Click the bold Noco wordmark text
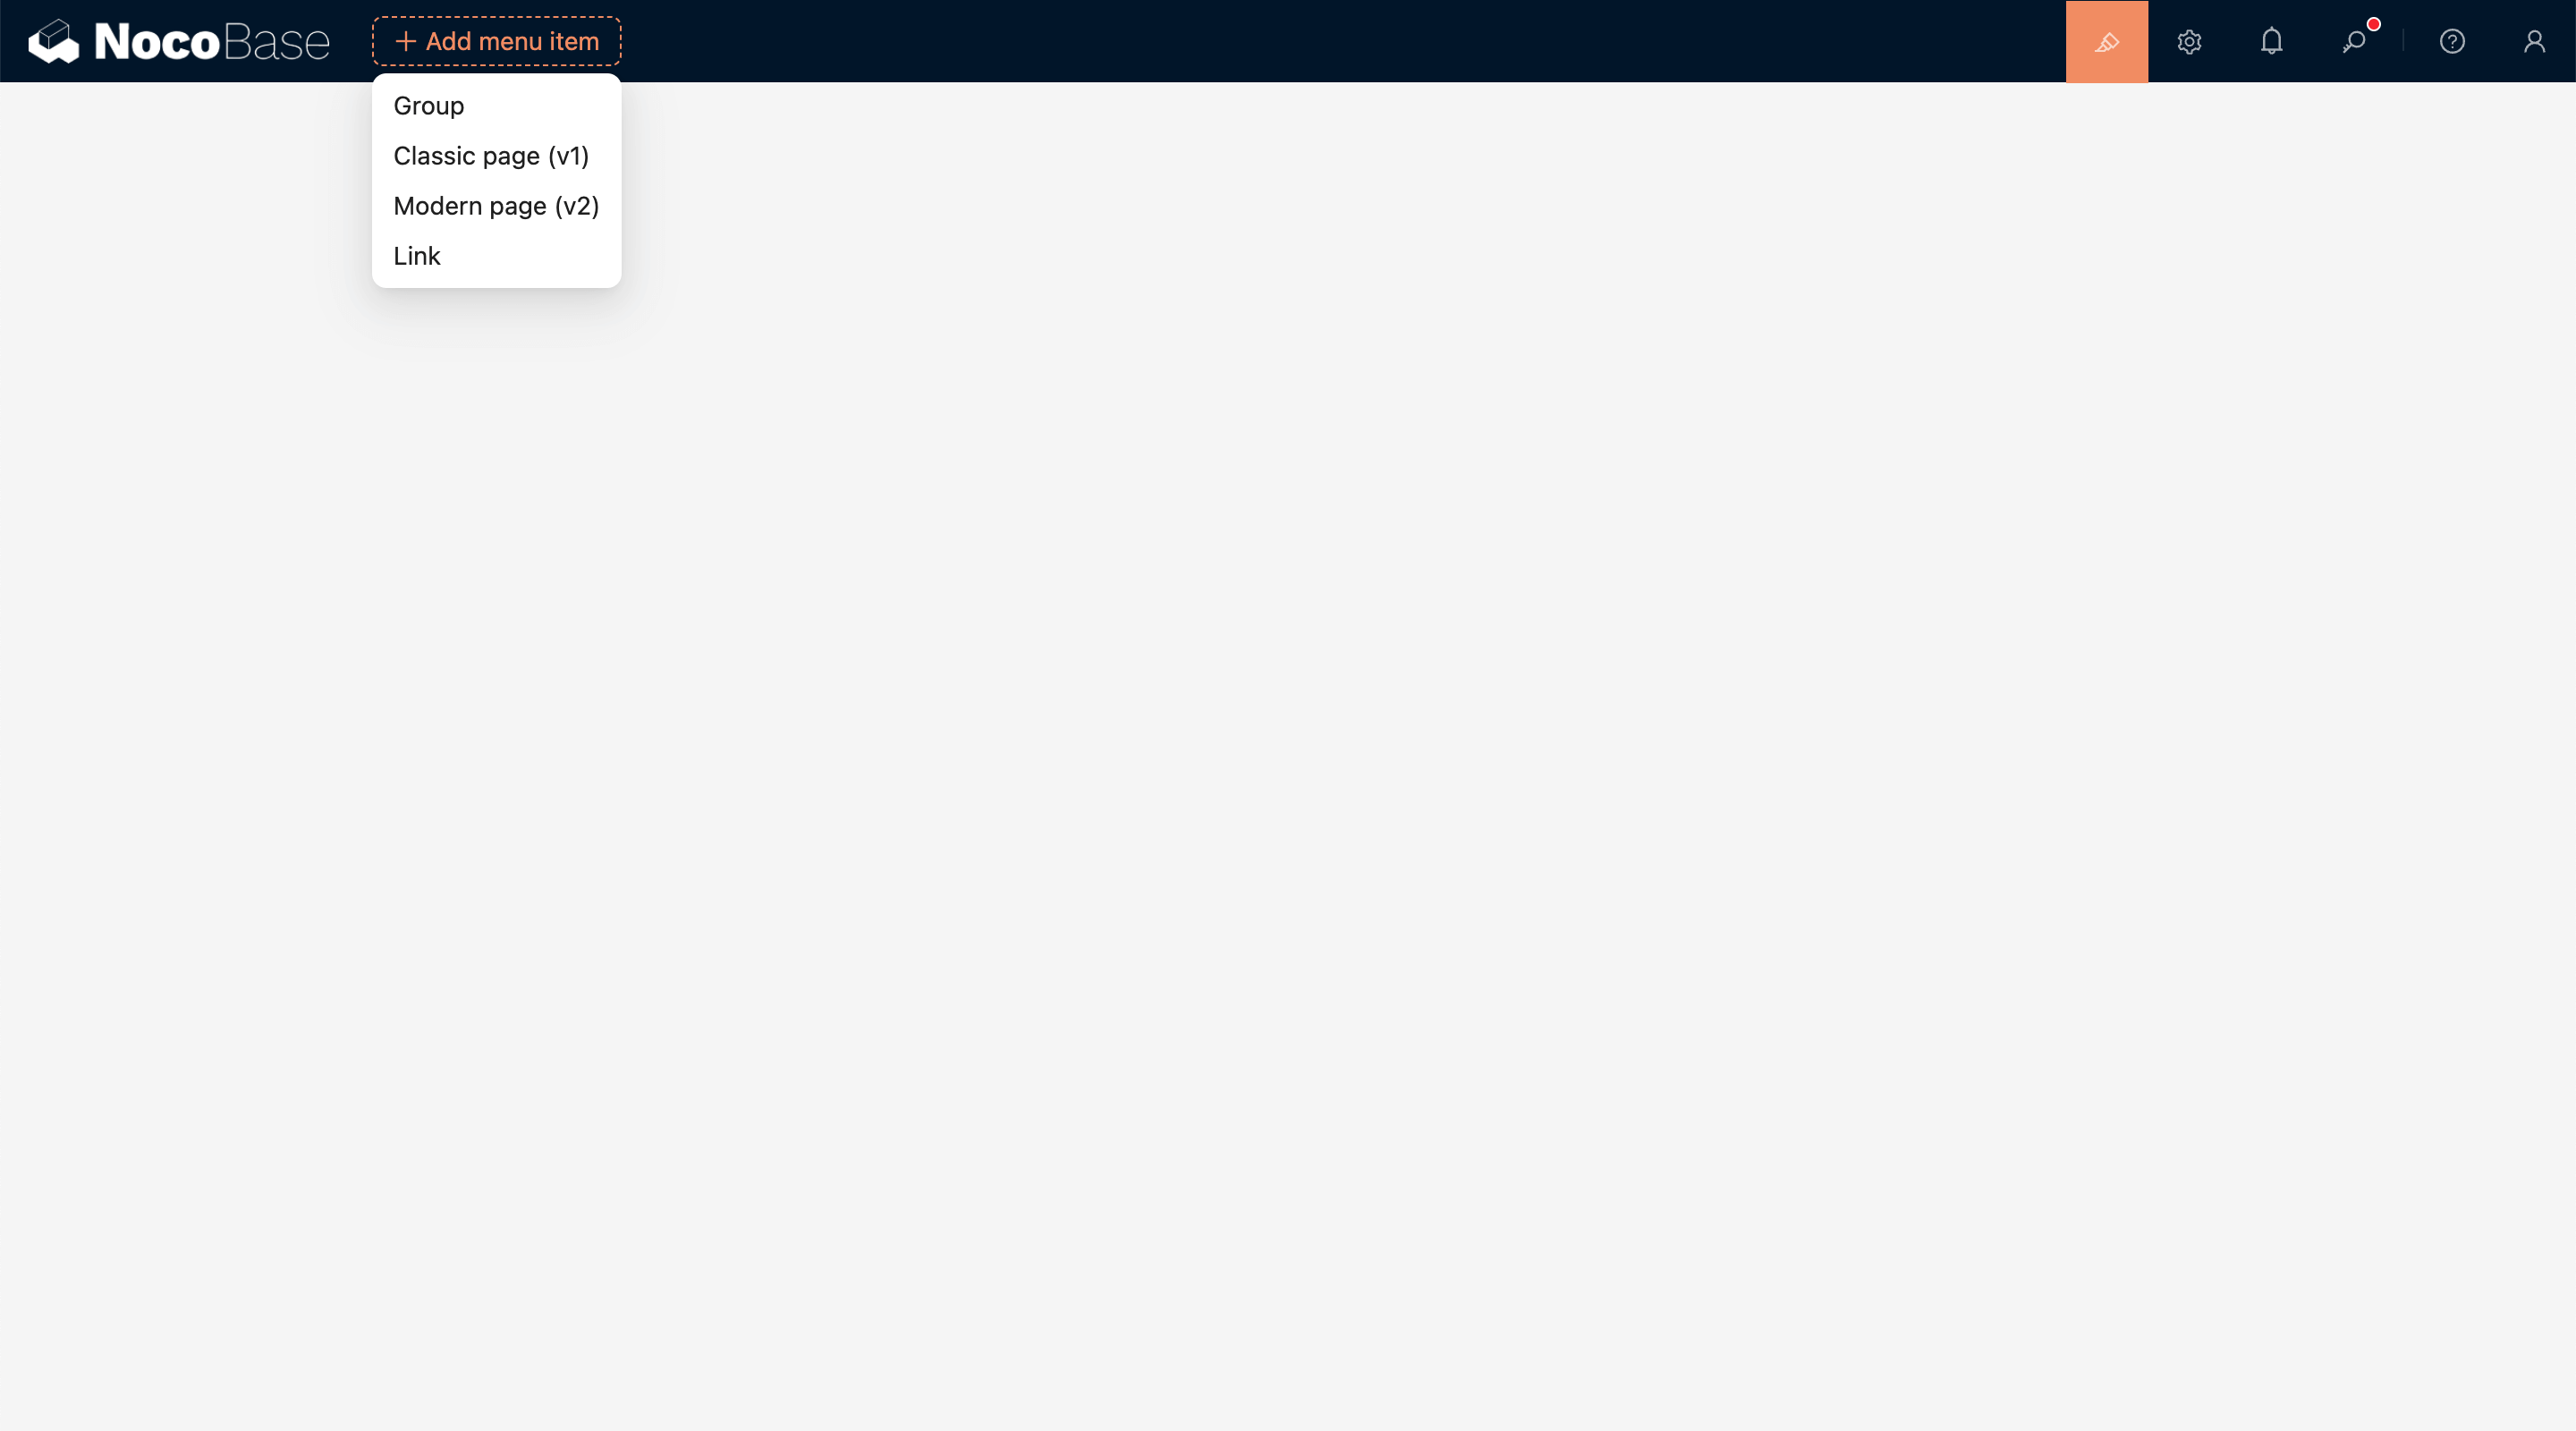Viewport: 2576px width, 1431px height. (156, 42)
